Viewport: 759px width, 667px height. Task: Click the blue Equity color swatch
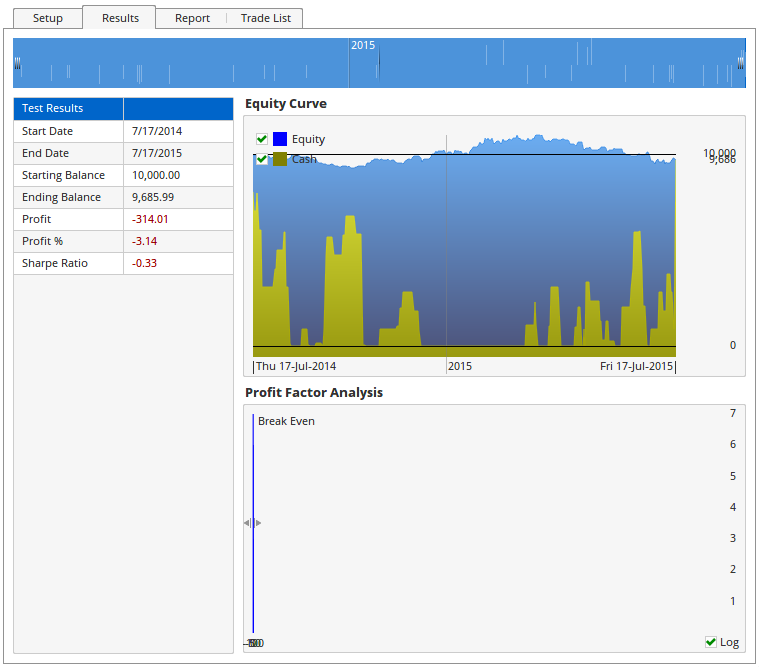pyautogui.click(x=280, y=139)
